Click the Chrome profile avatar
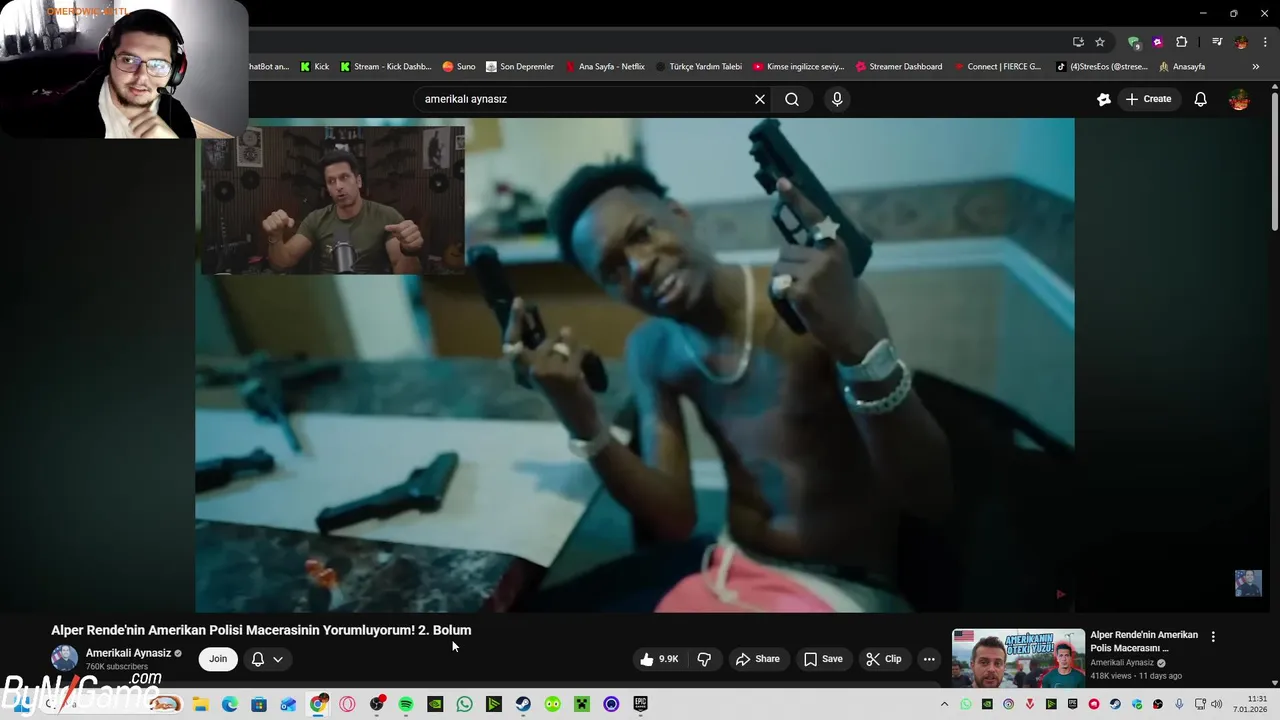1280x720 pixels. coord(1241,42)
